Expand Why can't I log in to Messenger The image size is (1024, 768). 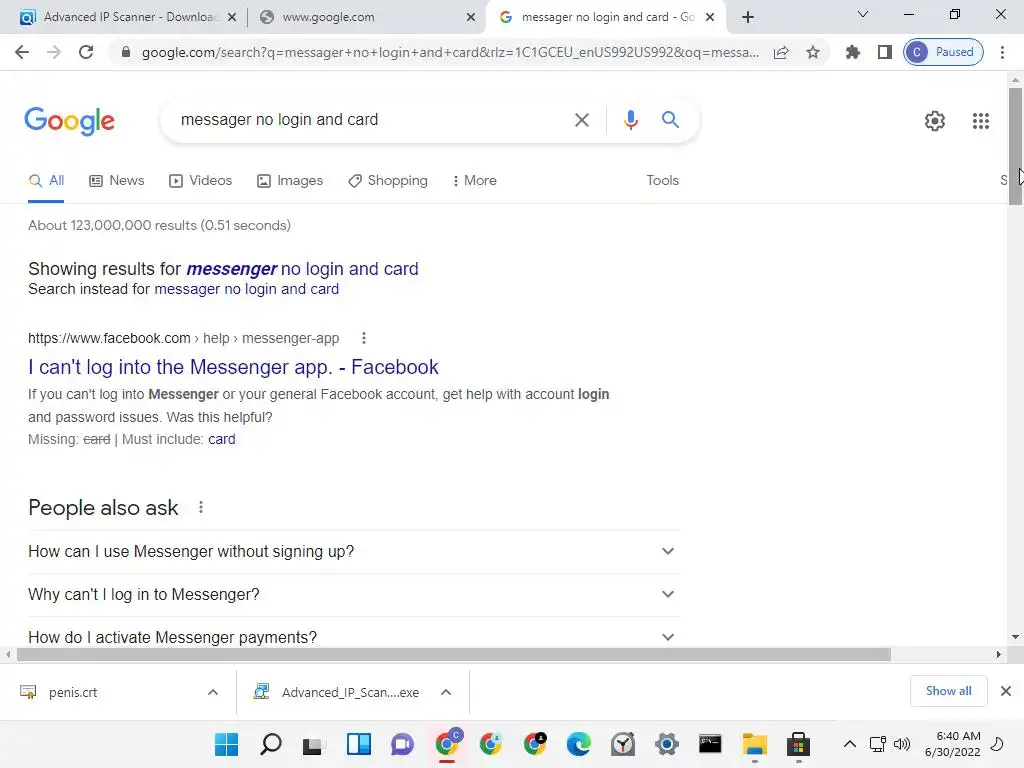pos(353,595)
